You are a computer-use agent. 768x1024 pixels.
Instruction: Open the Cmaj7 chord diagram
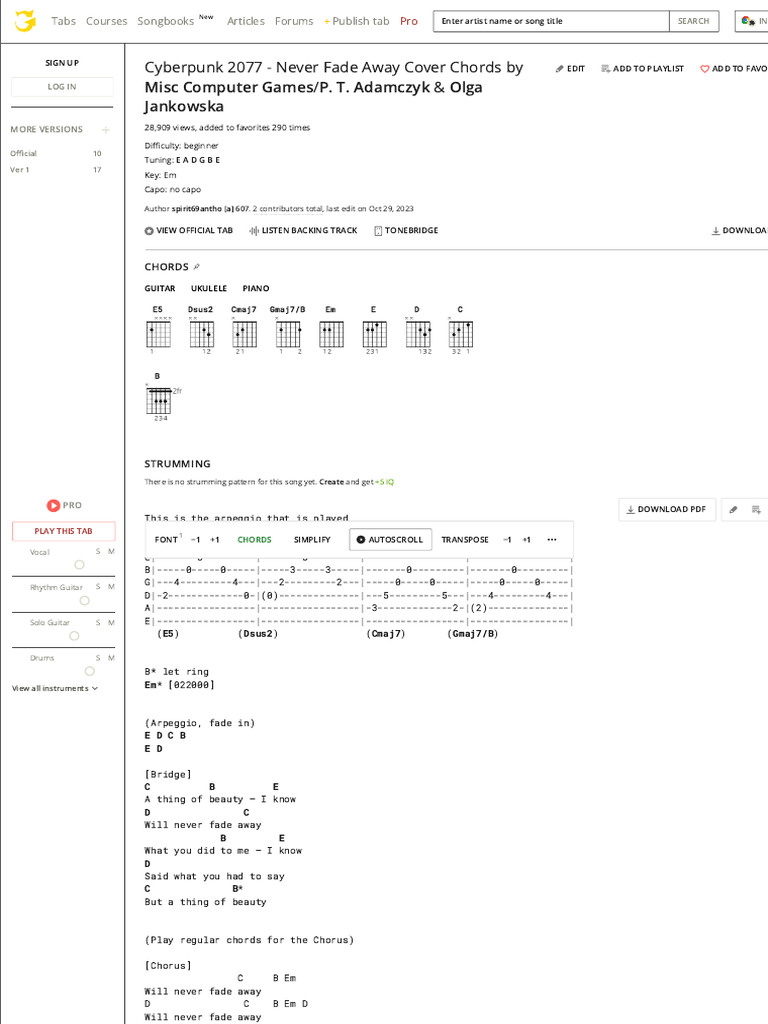[244, 330]
